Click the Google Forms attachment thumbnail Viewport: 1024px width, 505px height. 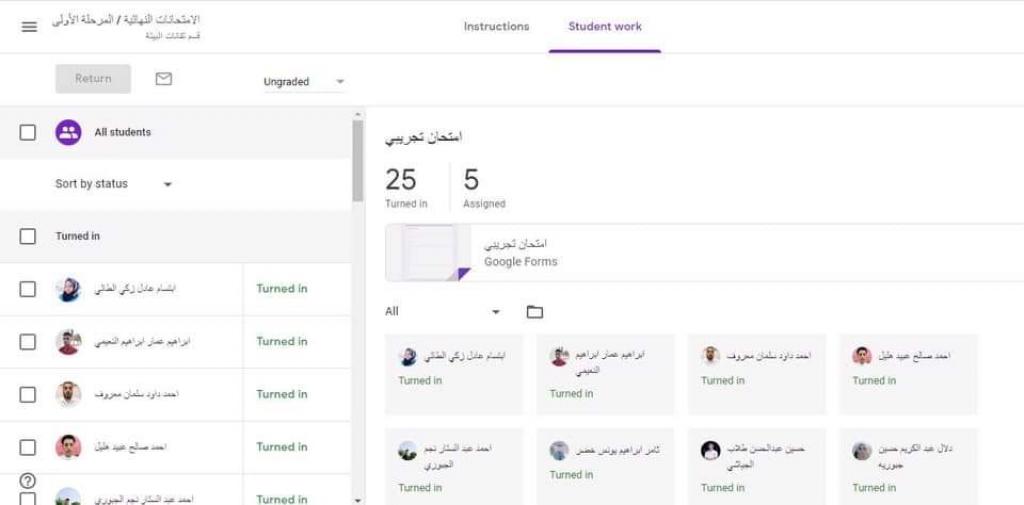point(428,253)
